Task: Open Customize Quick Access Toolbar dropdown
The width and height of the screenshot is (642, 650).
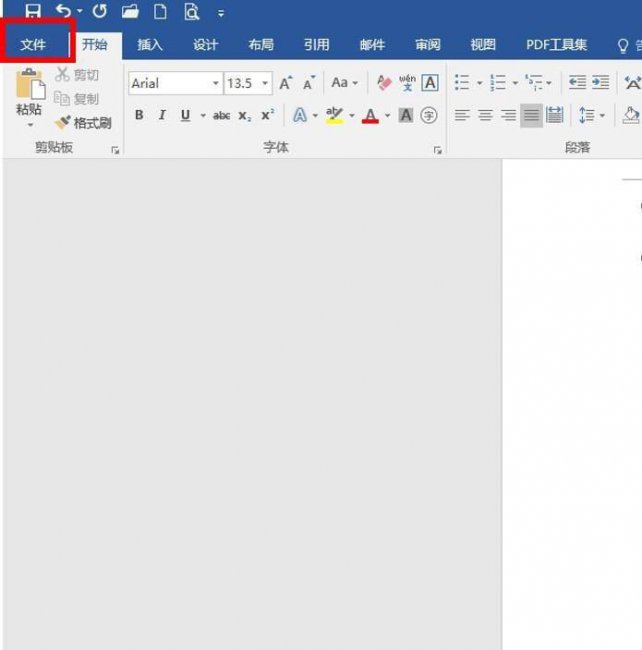Action: tap(221, 14)
